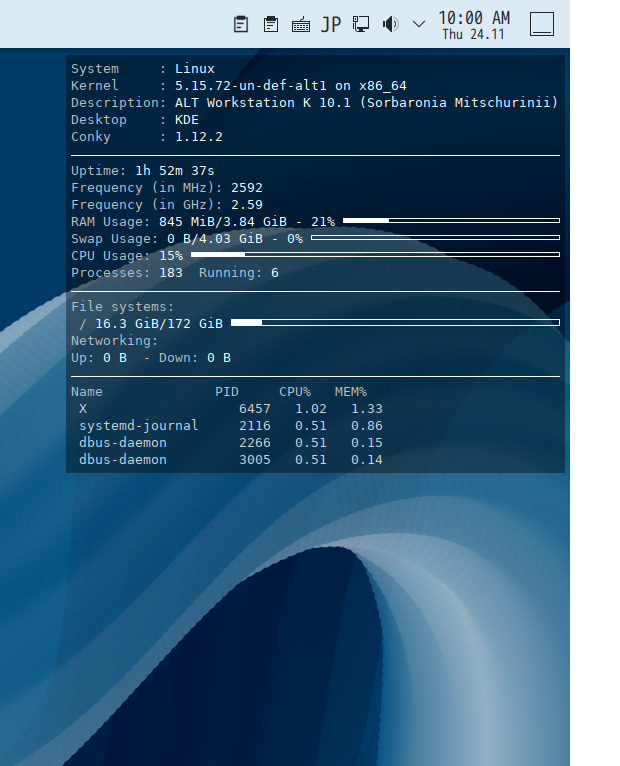This screenshot has height=766, width=620.
Task: Click the Running 6 count
Action: point(275,273)
